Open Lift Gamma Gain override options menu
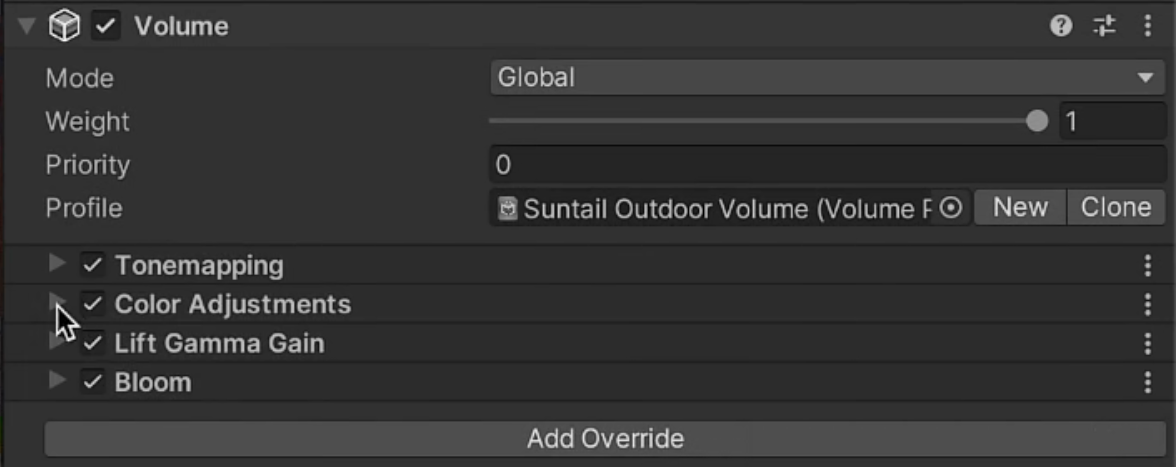Image resolution: width=1176 pixels, height=467 pixels. pos(1147,344)
